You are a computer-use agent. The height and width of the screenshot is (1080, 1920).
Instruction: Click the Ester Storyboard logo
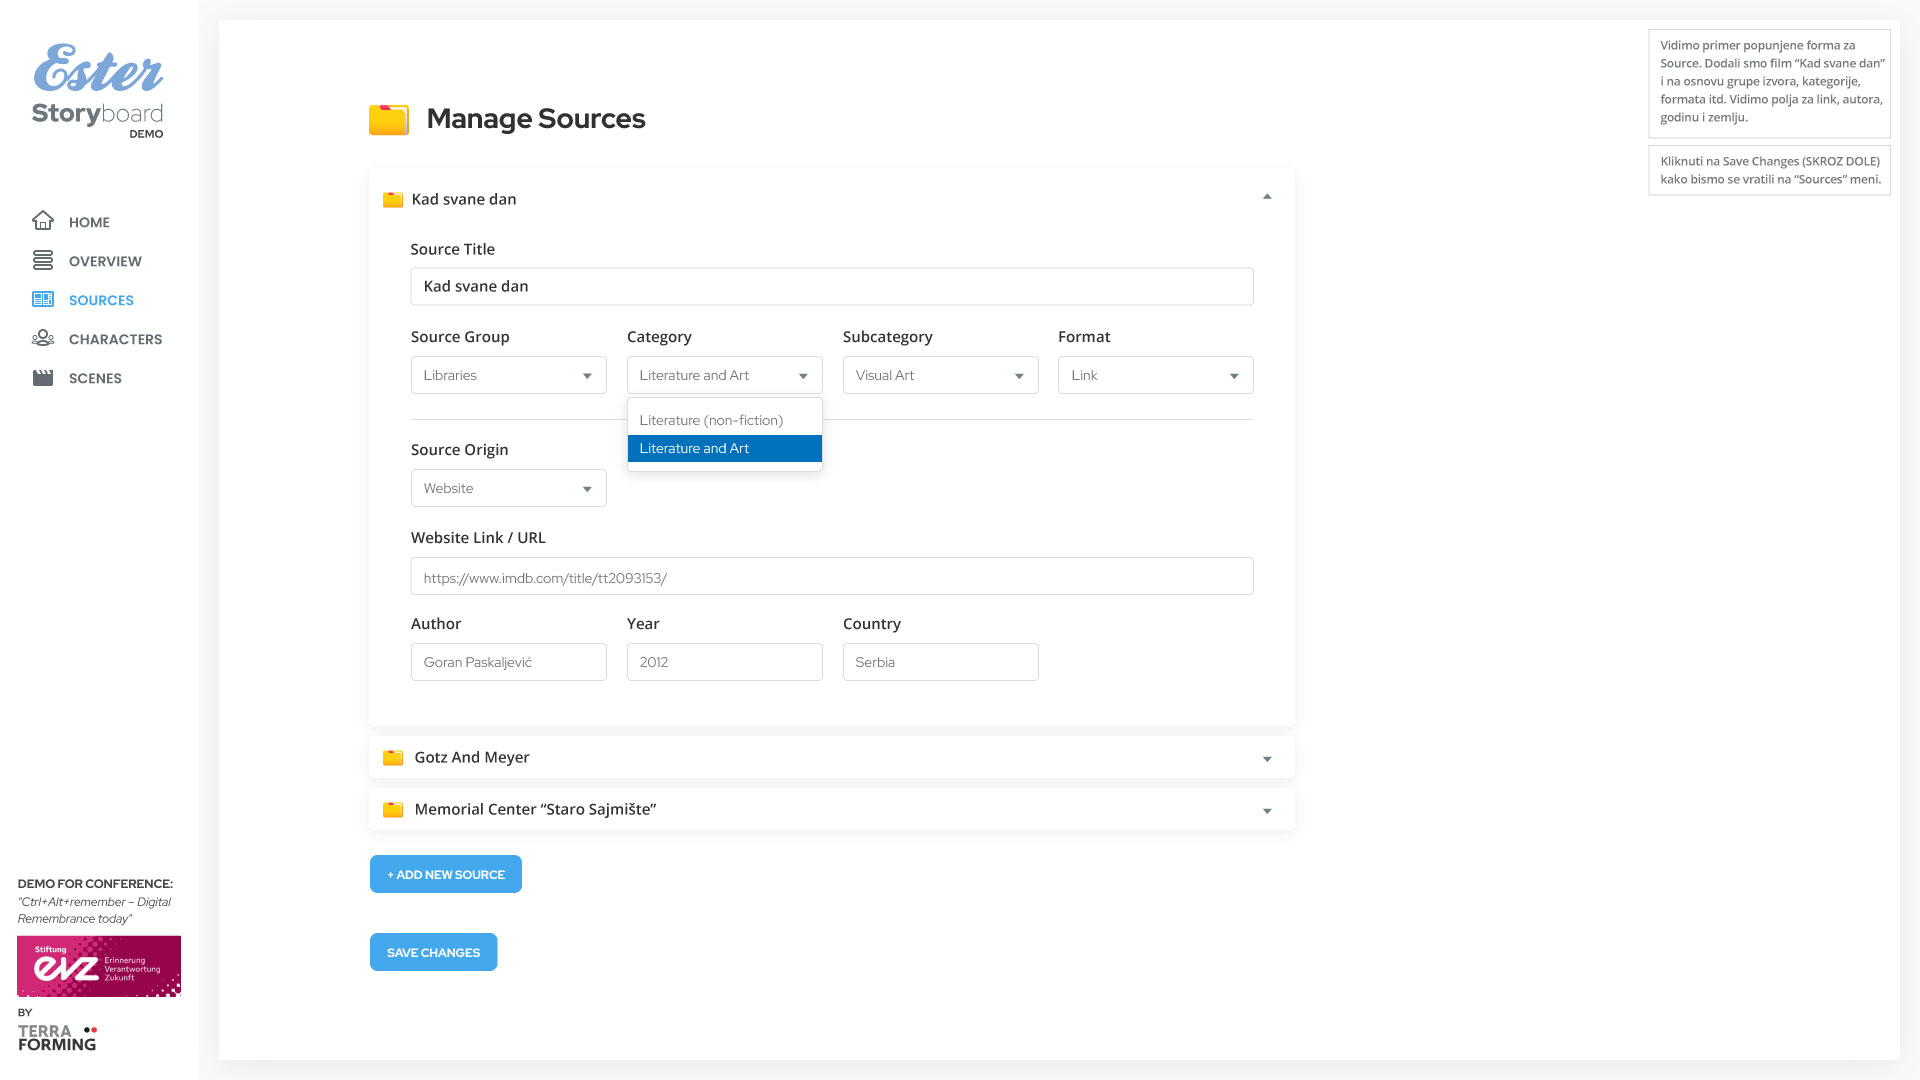click(98, 90)
